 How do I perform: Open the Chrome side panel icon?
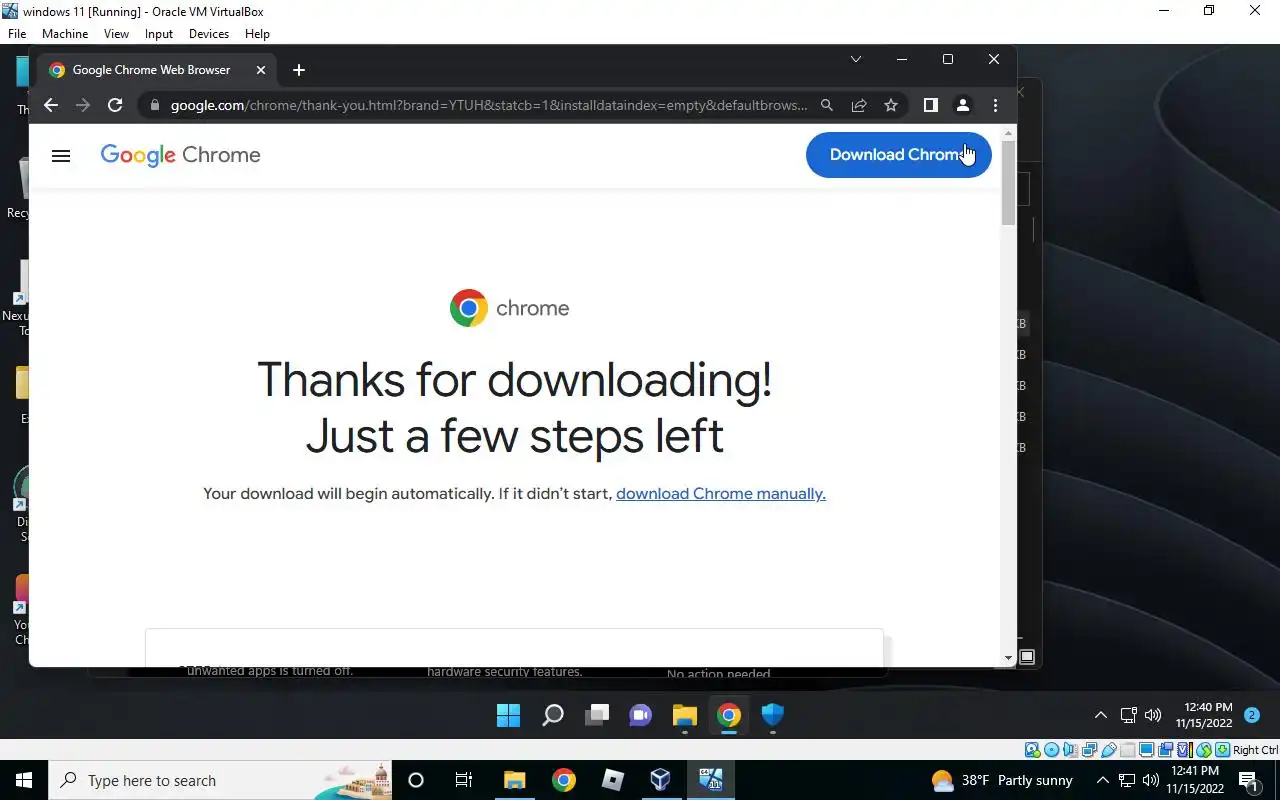930,105
